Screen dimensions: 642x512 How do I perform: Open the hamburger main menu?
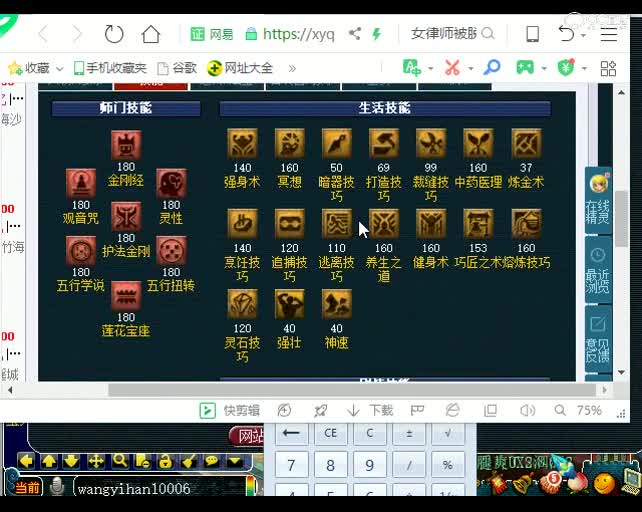click(x=608, y=34)
